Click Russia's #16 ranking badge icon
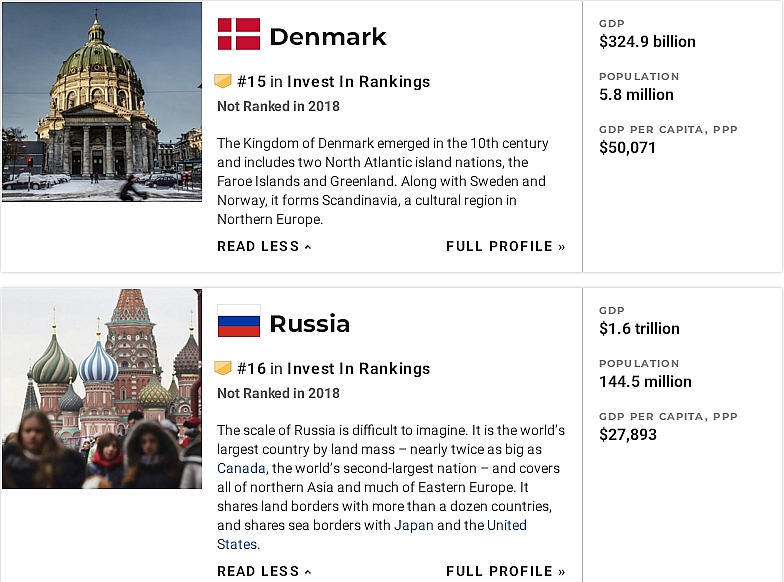Screen dimensions: 784x582 223,368
